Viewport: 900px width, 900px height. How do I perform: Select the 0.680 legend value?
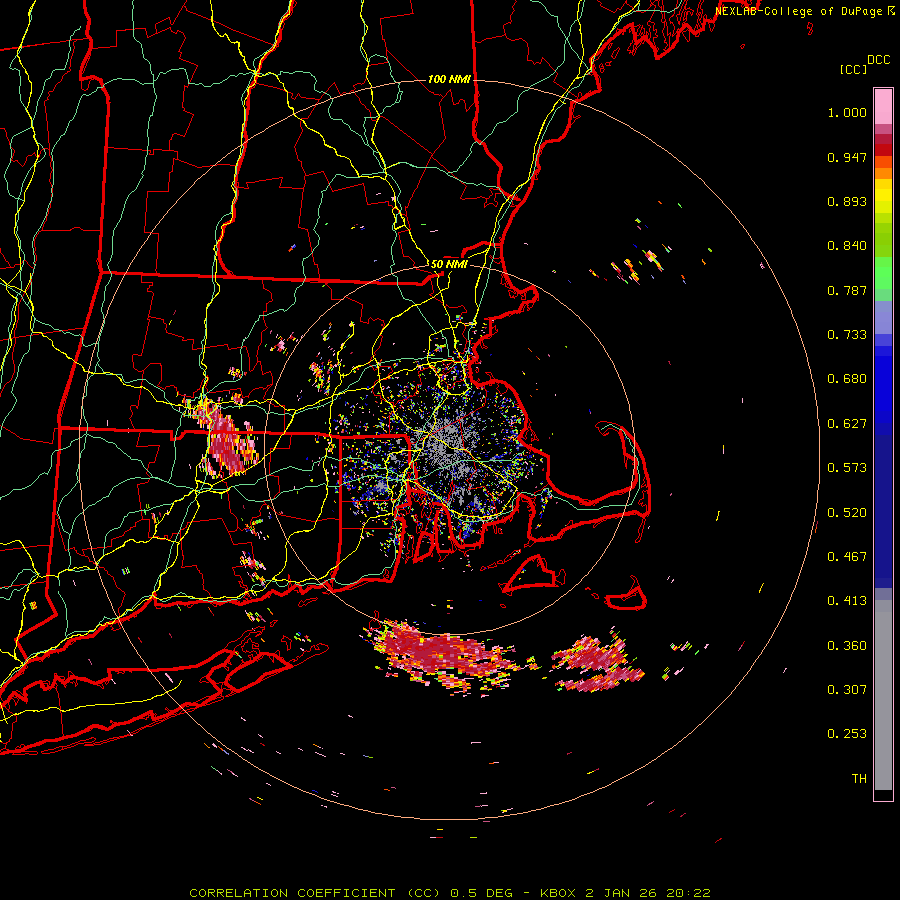847,379
